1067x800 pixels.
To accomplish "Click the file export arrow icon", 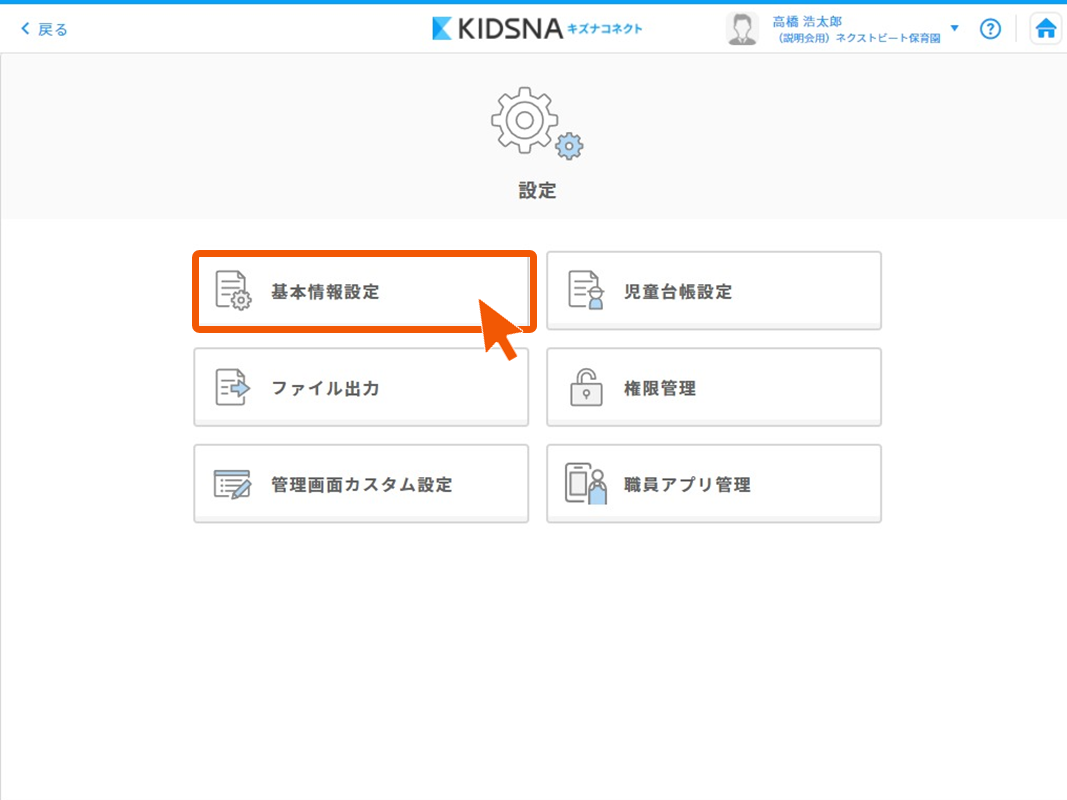I will pyautogui.click(x=233, y=387).
